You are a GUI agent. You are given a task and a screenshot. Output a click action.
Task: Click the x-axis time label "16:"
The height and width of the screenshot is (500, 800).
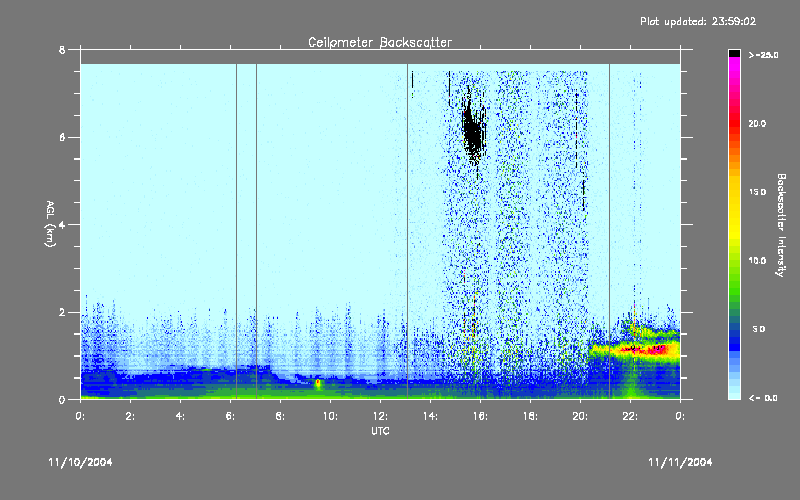pos(480,416)
